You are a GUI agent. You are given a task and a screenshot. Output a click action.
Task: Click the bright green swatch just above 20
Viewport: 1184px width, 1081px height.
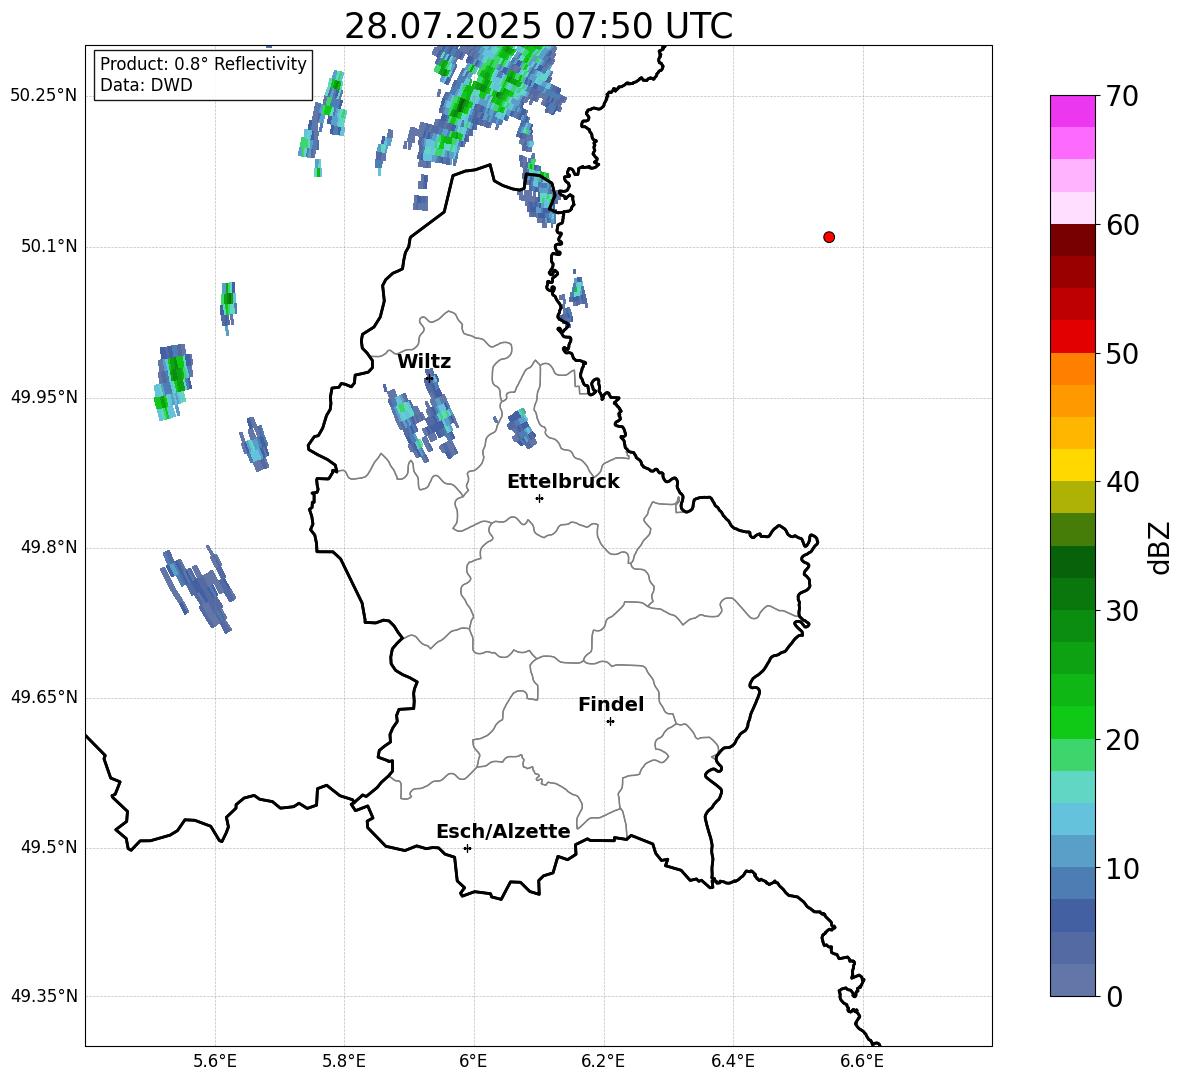pos(1073,722)
